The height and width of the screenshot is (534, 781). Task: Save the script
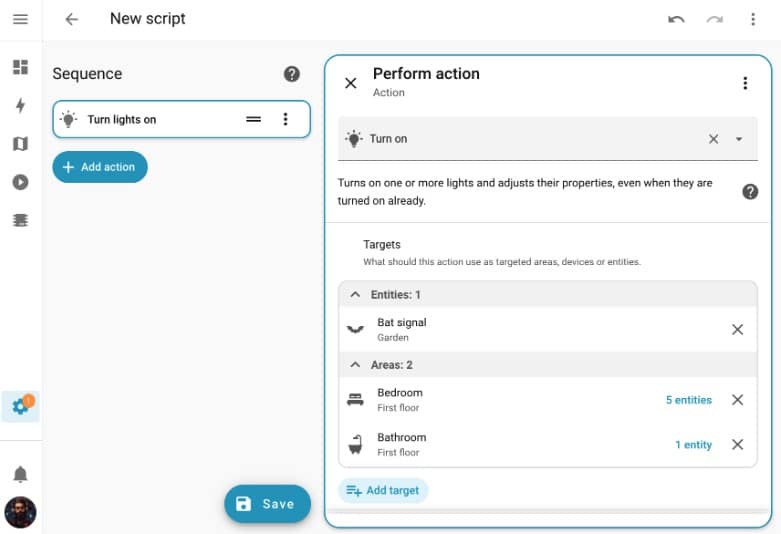pos(267,504)
